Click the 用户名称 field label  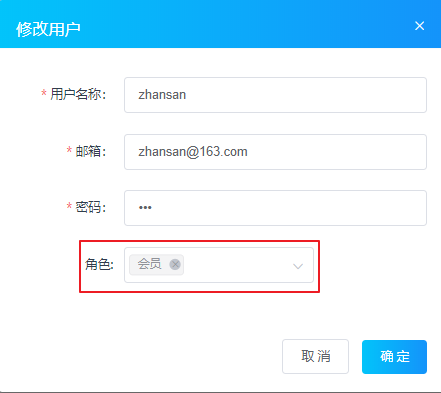tap(78, 94)
